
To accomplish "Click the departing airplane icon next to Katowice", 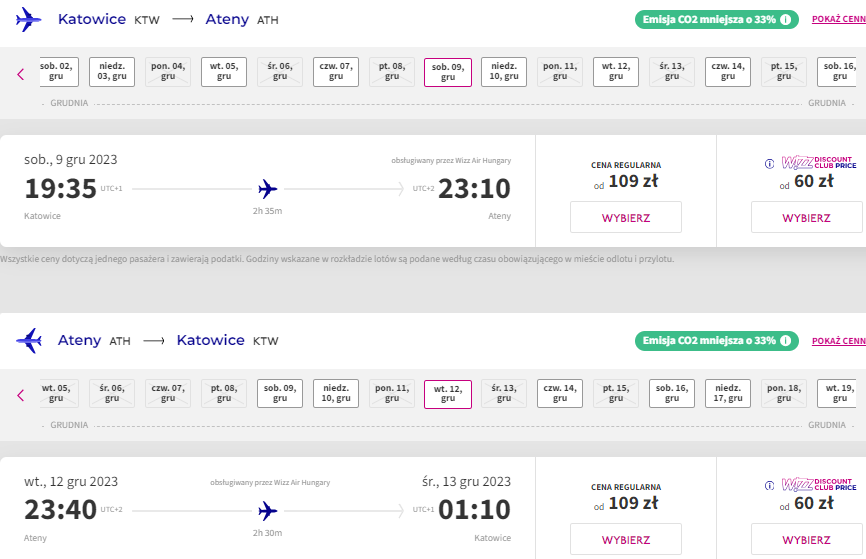I will point(28,20).
